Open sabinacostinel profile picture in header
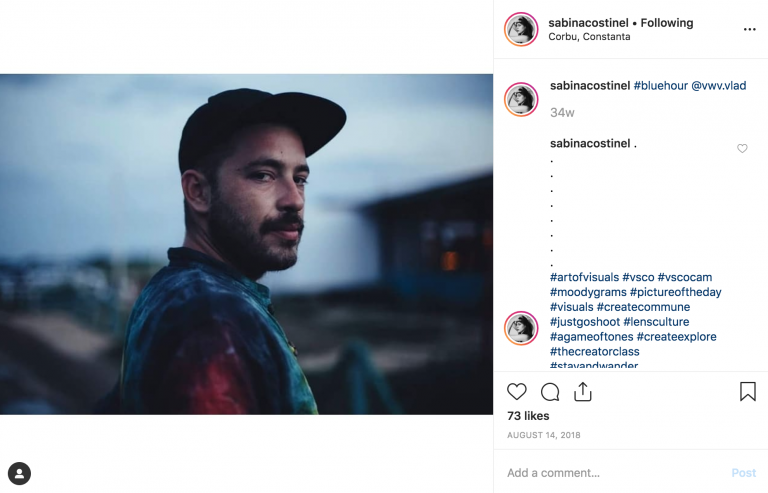Screen dimensions: 768x493 (x=521, y=29)
